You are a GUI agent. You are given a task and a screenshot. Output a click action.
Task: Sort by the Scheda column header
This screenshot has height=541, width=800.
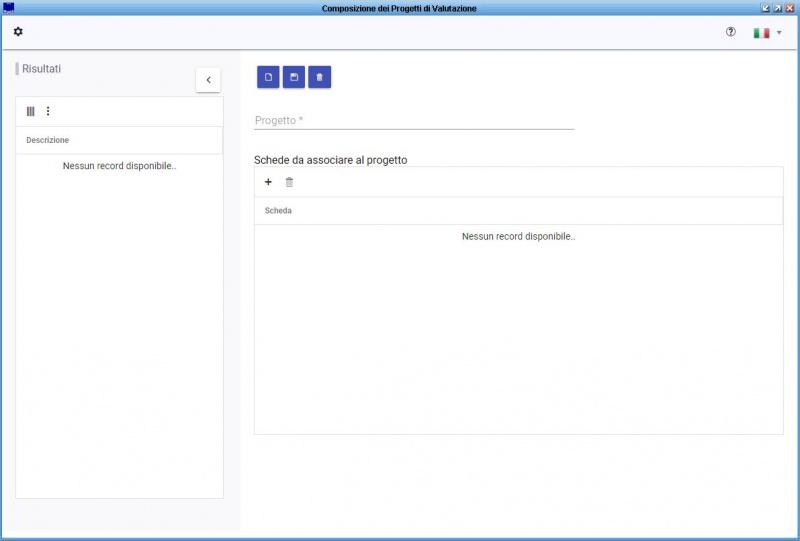[x=278, y=210]
